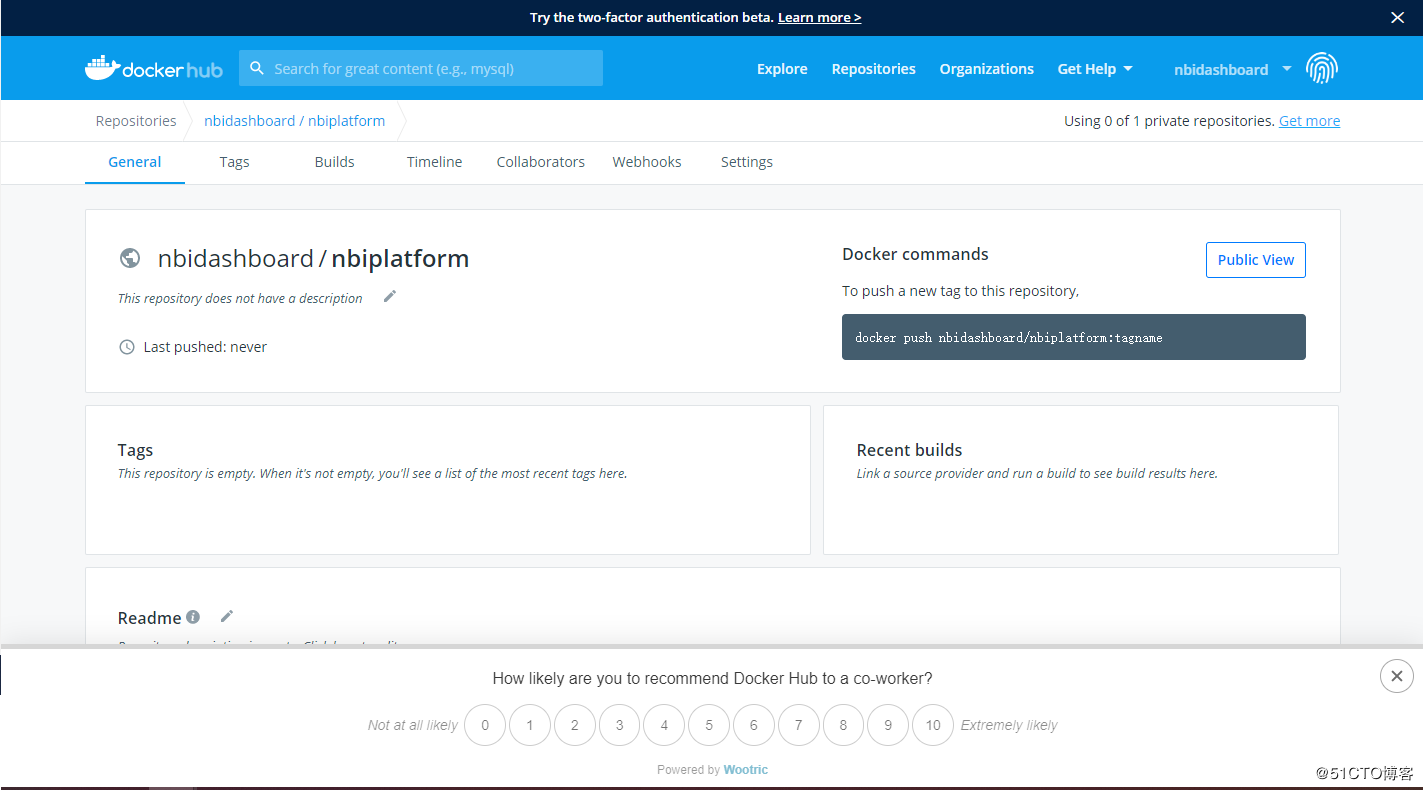The image size is (1423, 790).
Task: Click the signal icon in the top right corner
Action: pyautogui.click(x=1322, y=67)
